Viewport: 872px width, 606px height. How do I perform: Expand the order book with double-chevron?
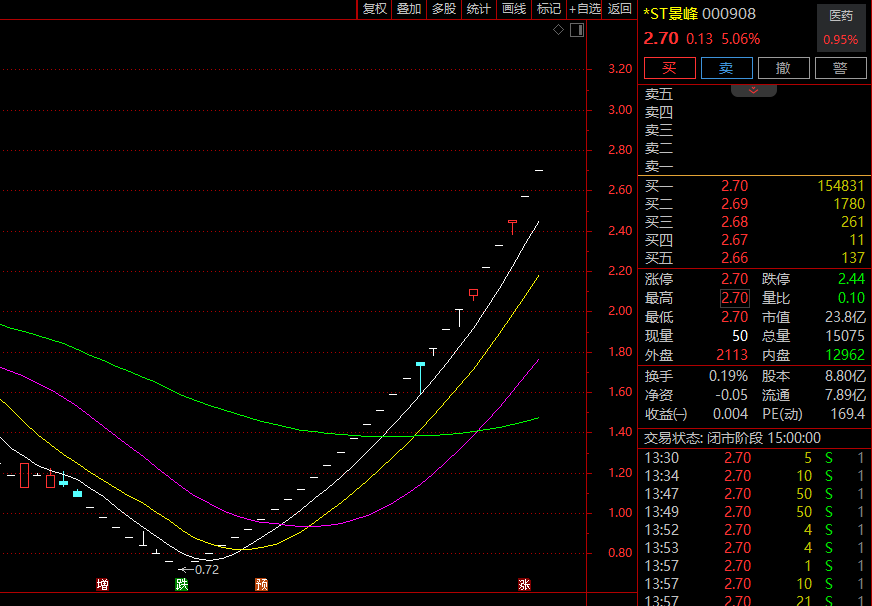click(x=754, y=90)
